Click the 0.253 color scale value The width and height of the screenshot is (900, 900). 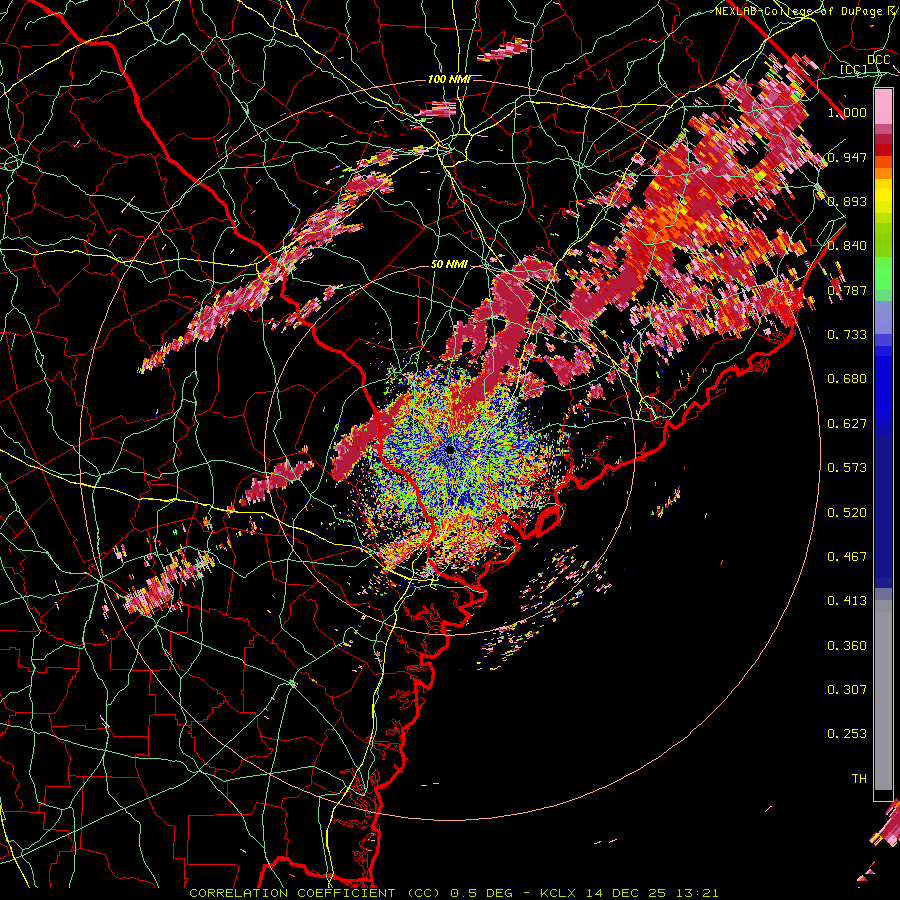click(x=847, y=734)
